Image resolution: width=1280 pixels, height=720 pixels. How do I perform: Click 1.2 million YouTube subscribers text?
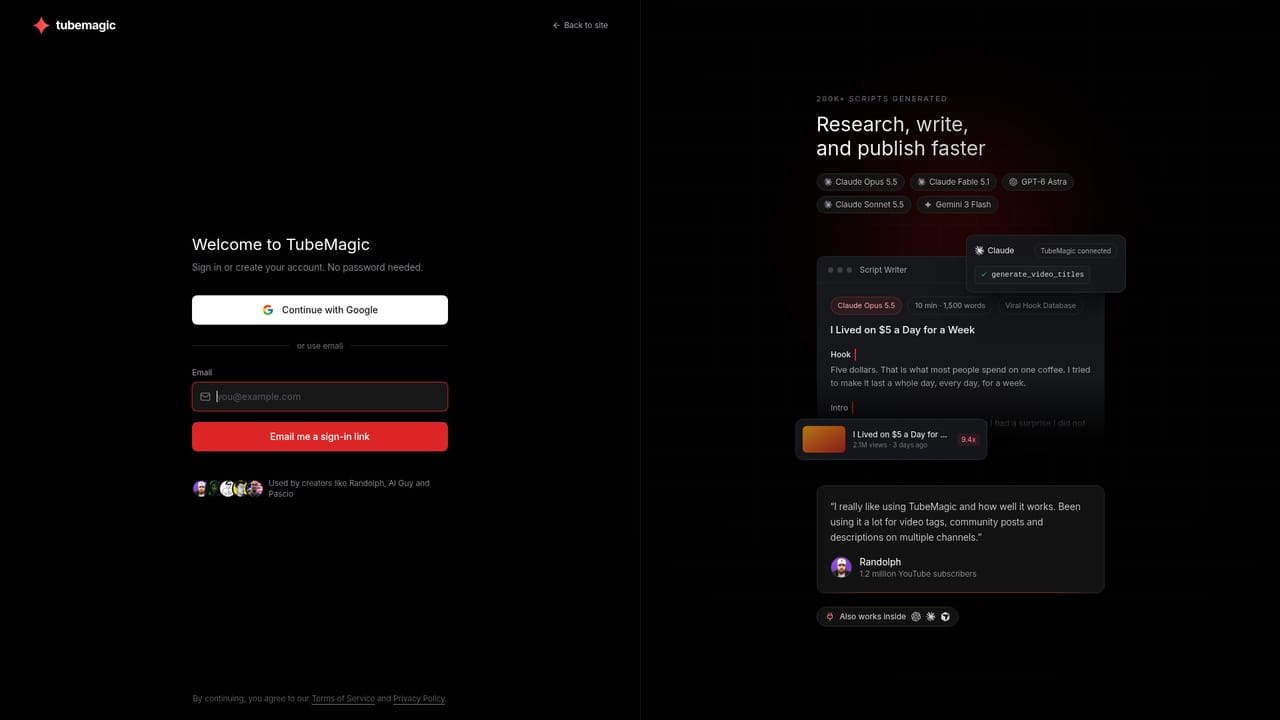point(918,574)
